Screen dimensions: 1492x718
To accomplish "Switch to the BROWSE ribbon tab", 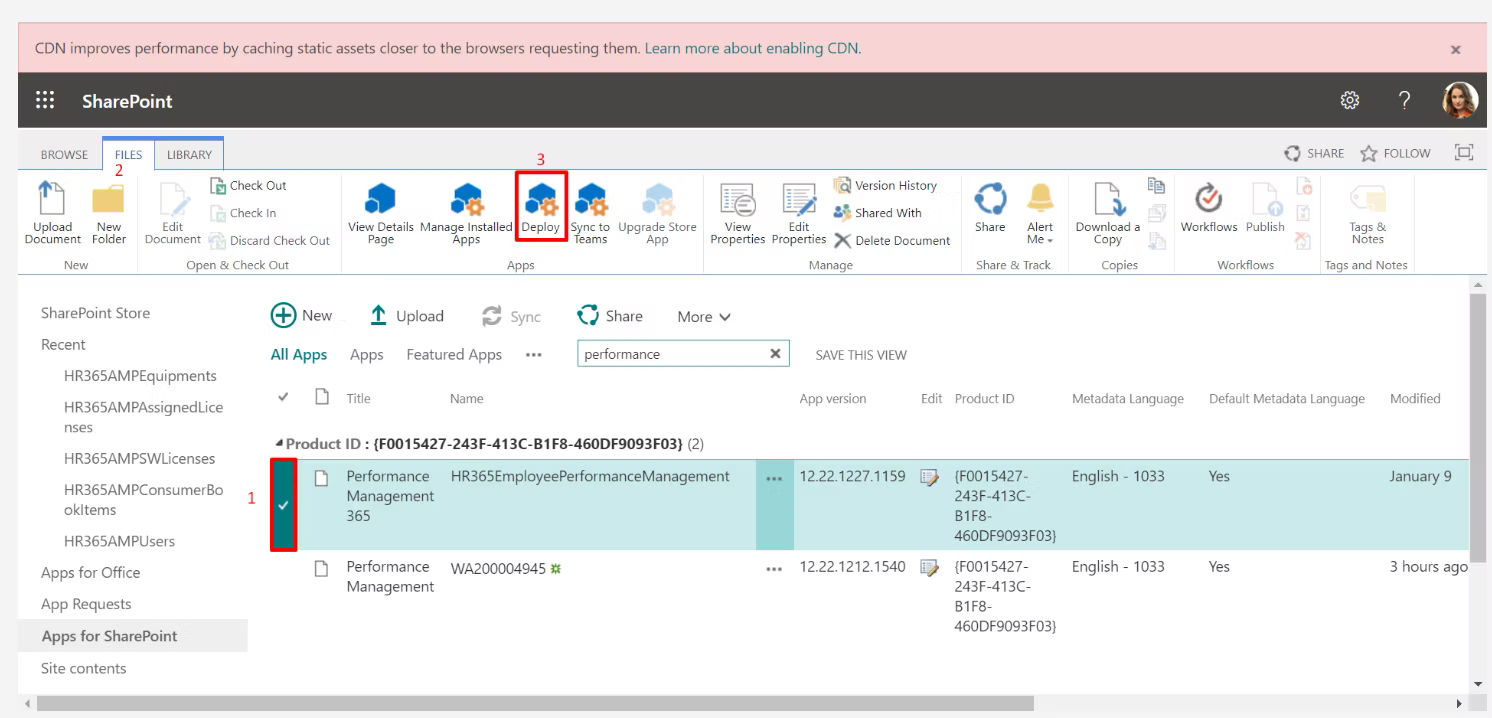I will (64, 155).
